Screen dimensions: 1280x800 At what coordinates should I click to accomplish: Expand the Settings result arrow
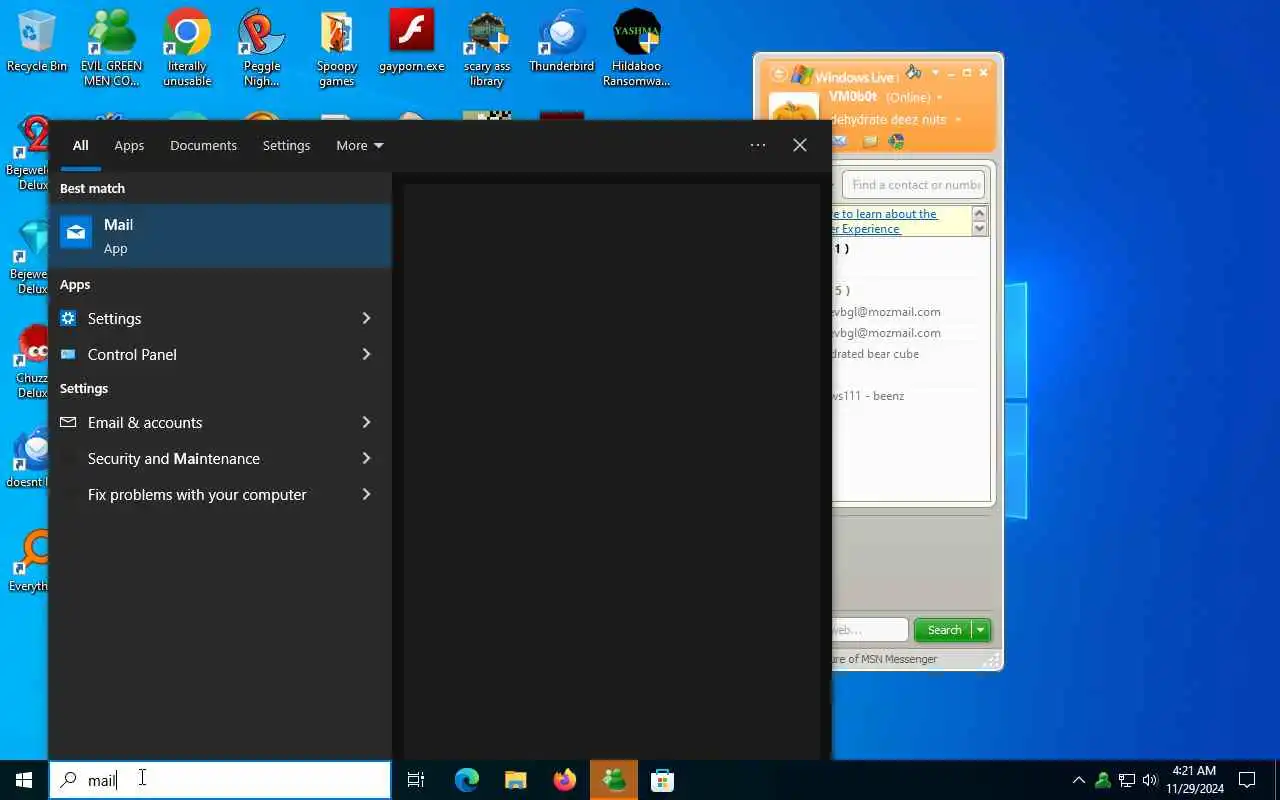pyautogui.click(x=366, y=318)
